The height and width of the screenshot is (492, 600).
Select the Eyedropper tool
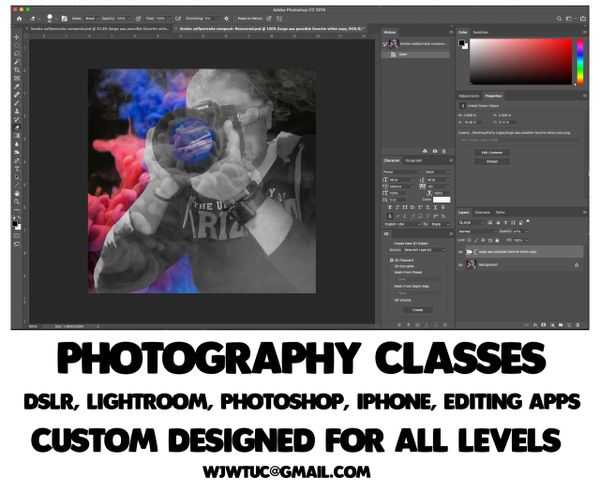17,86
